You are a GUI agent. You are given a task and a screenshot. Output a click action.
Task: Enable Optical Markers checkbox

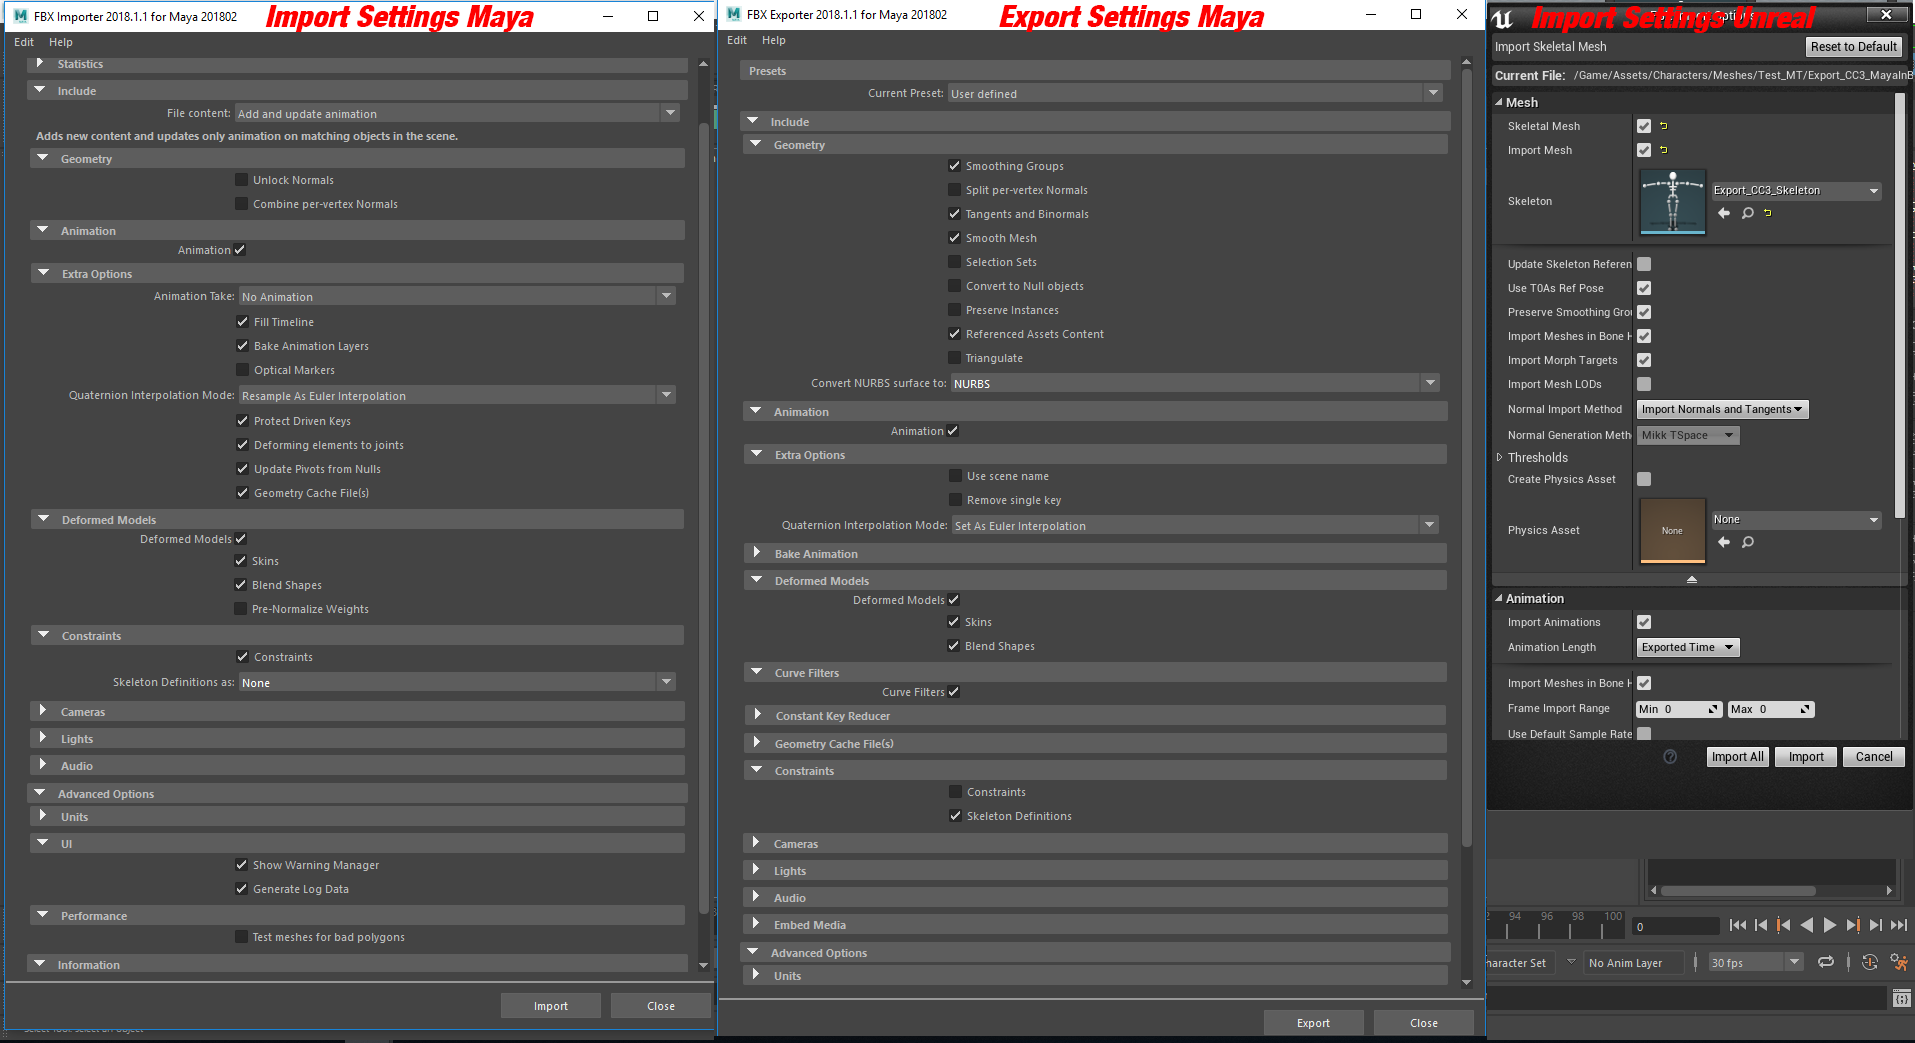point(242,370)
